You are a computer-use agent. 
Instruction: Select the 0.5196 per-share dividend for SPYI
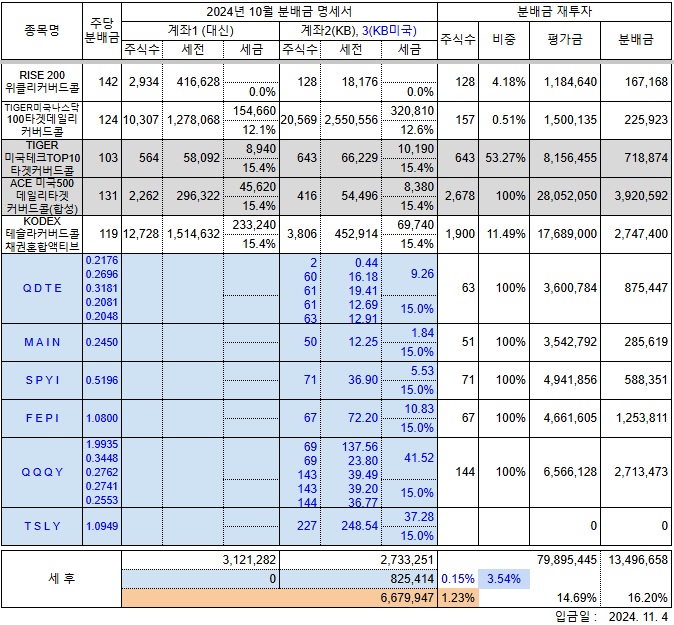pos(102,380)
